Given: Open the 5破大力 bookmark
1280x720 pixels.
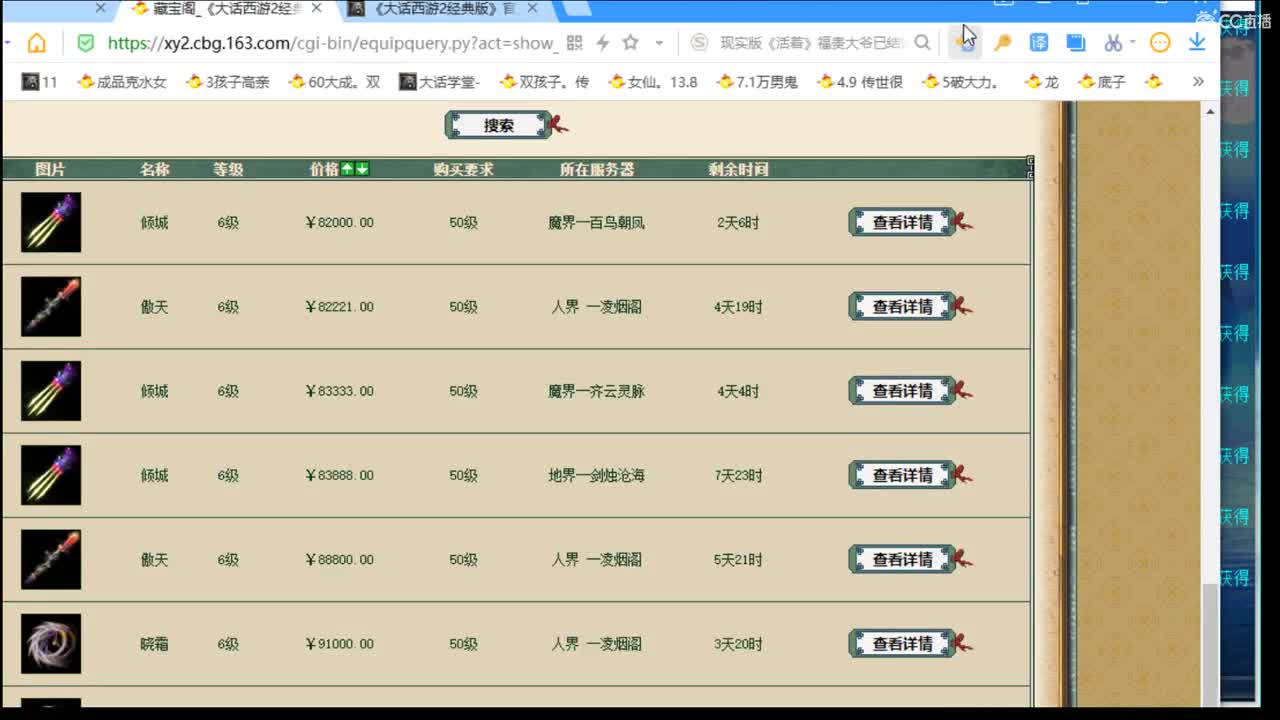Looking at the screenshot, I should [961, 82].
